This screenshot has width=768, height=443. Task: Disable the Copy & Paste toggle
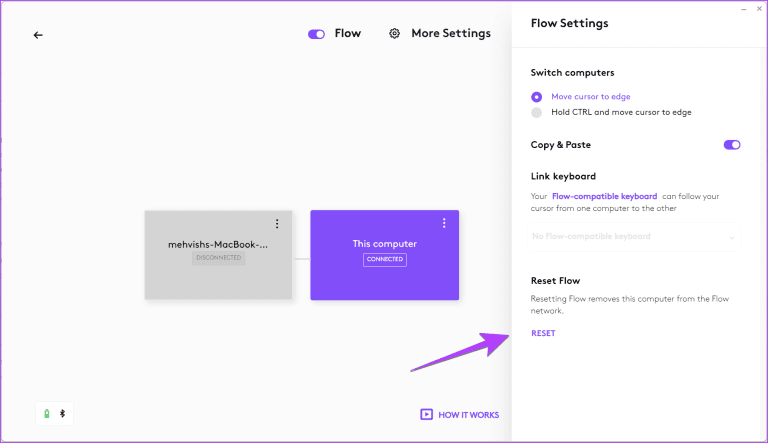pyautogui.click(x=732, y=145)
